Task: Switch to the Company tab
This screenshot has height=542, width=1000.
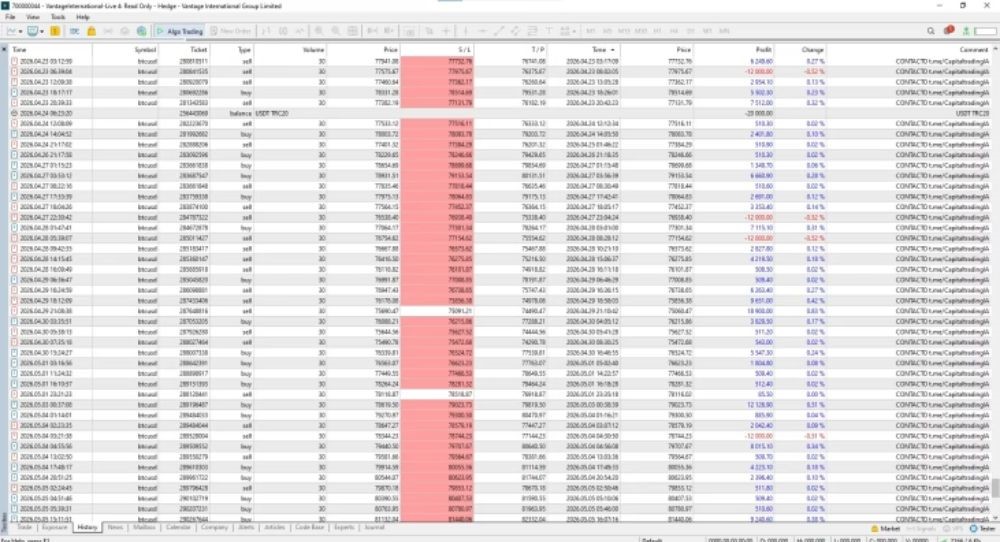Action: [214, 528]
